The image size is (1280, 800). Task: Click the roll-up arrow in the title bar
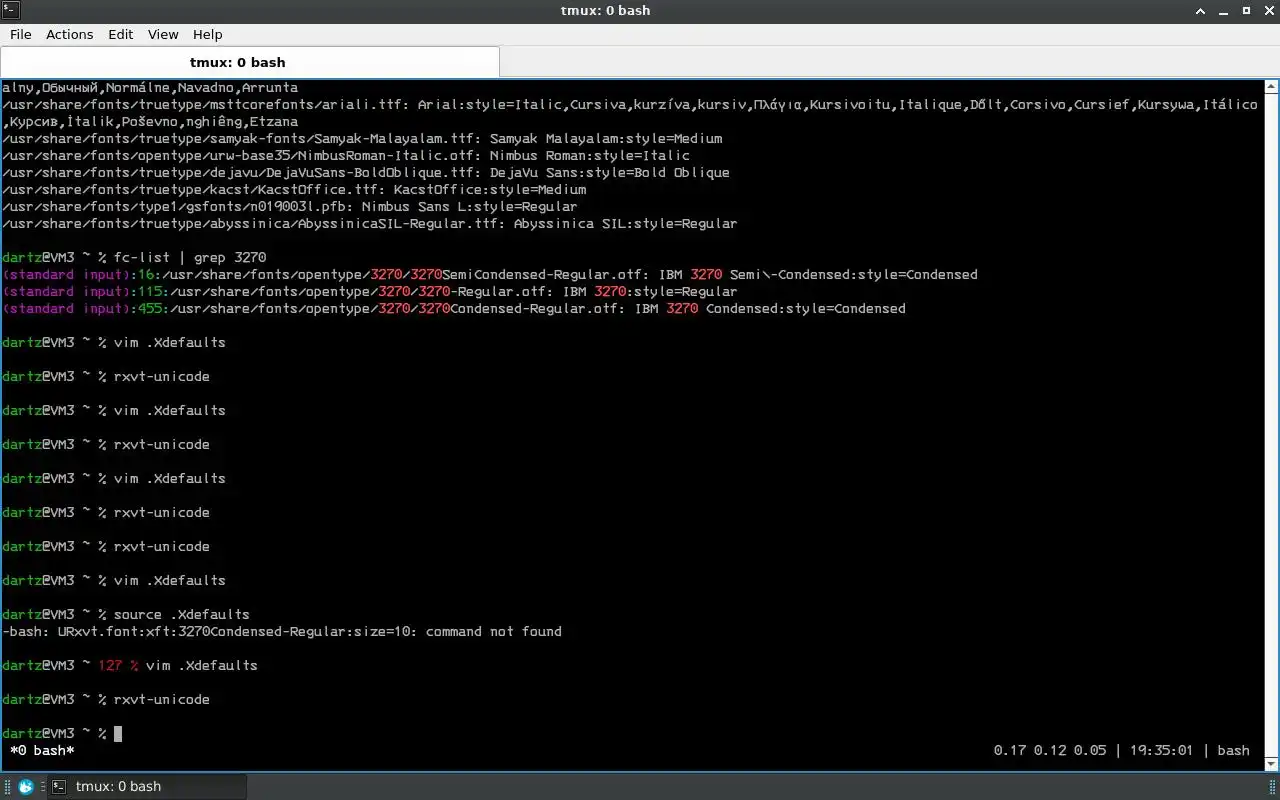point(1200,10)
